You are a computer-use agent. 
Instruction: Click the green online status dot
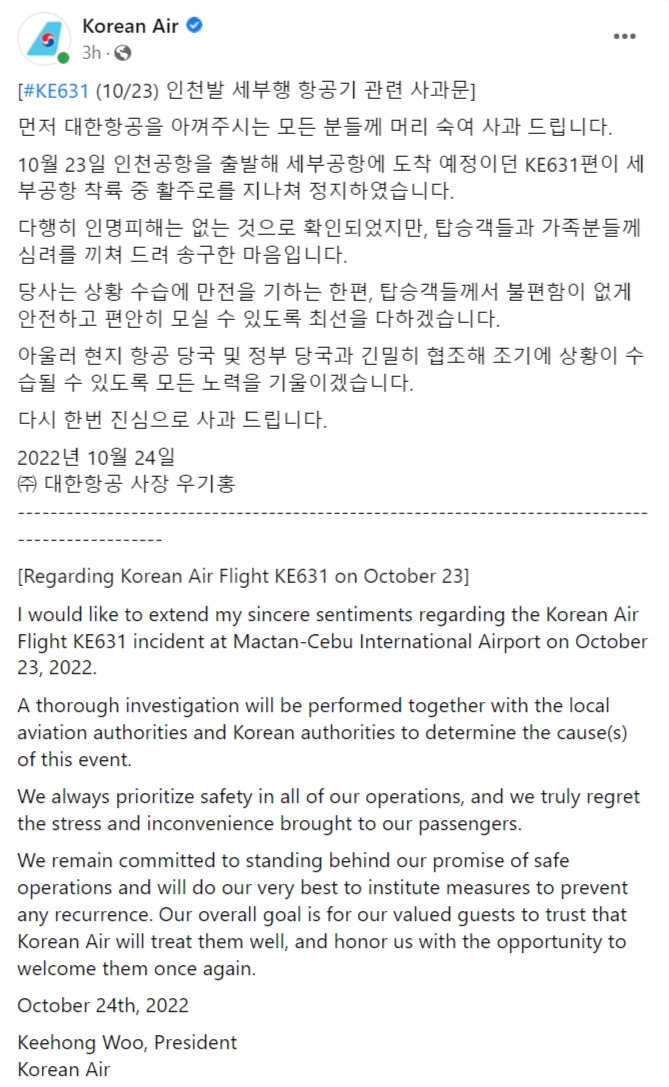click(x=63, y=58)
